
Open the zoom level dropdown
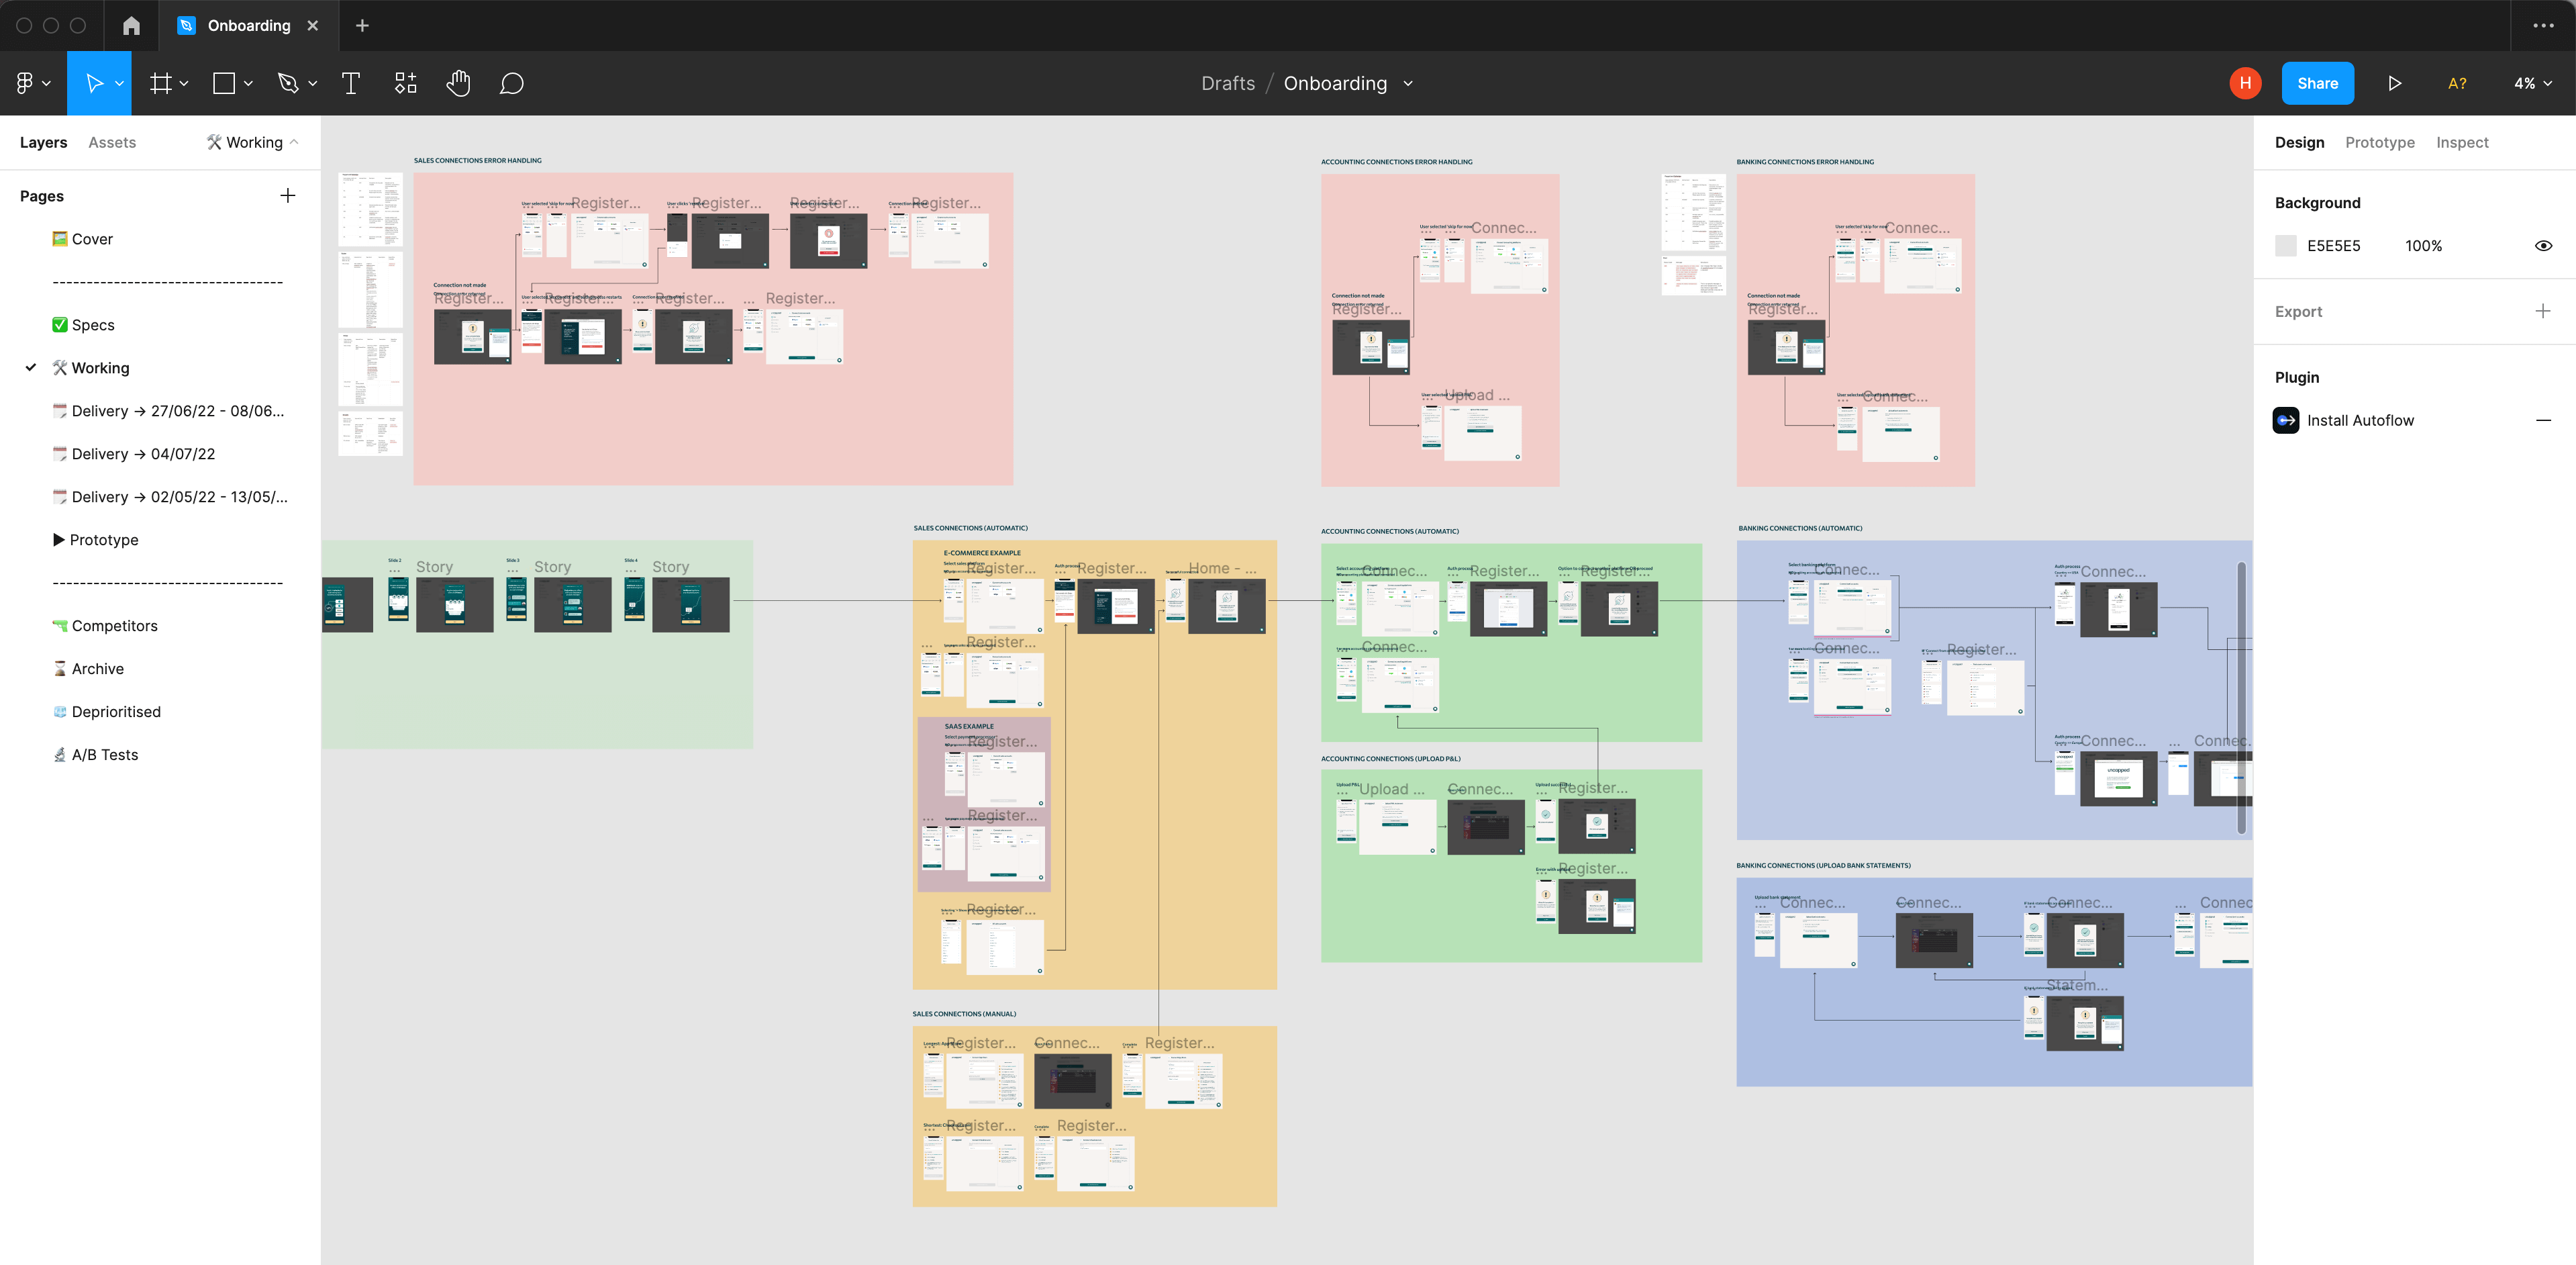pyautogui.click(x=2532, y=84)
